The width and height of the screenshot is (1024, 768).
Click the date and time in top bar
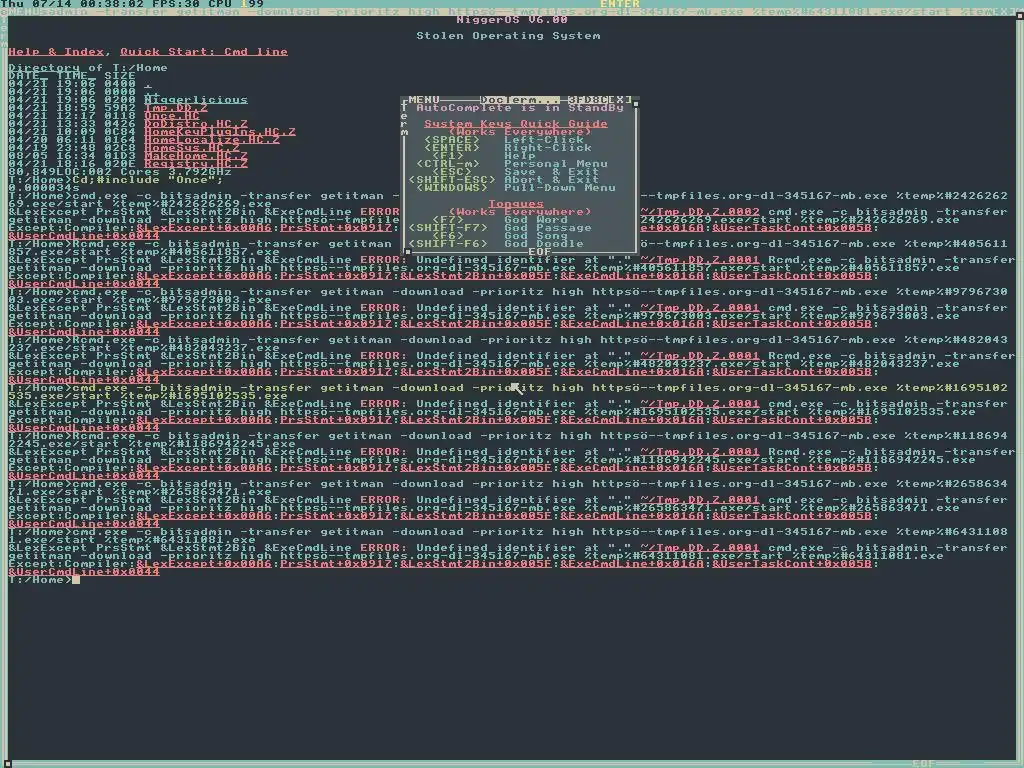(x=72, y=4)
